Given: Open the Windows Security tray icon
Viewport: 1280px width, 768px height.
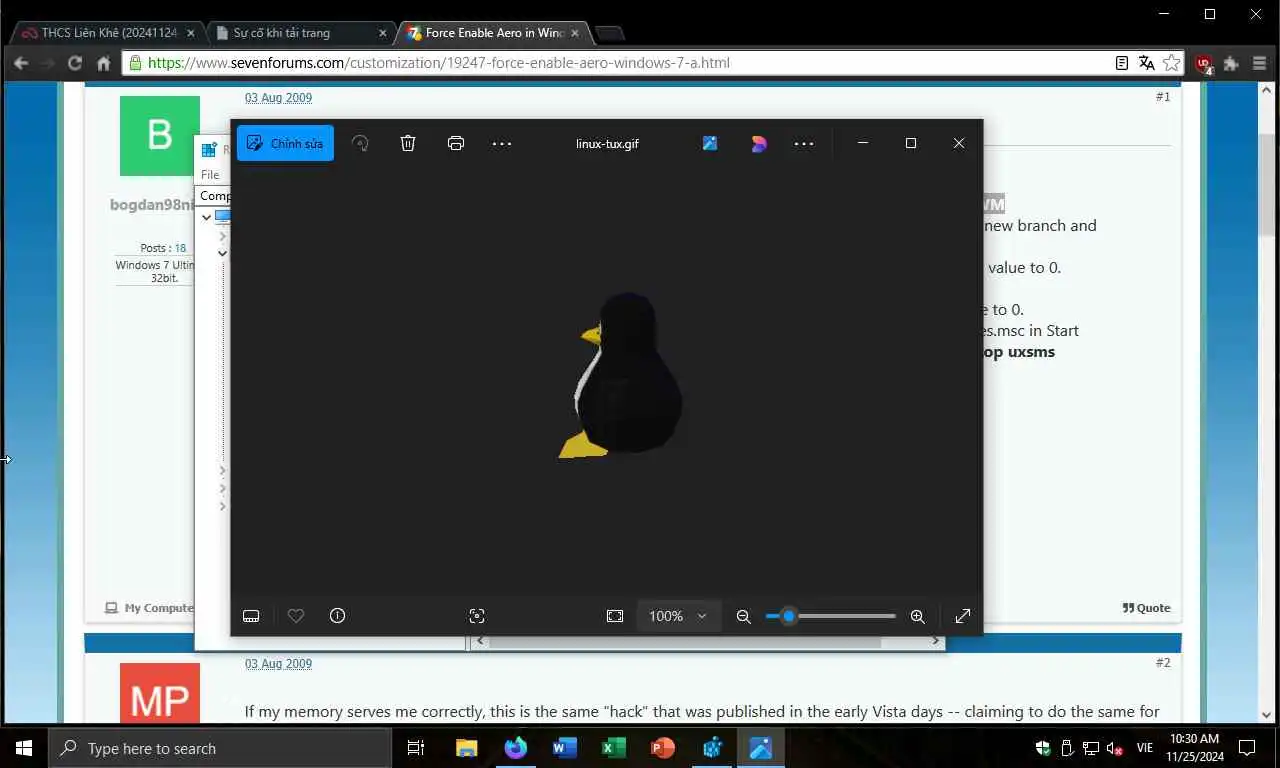Looking at the screenshot, I should (1043, 748).
